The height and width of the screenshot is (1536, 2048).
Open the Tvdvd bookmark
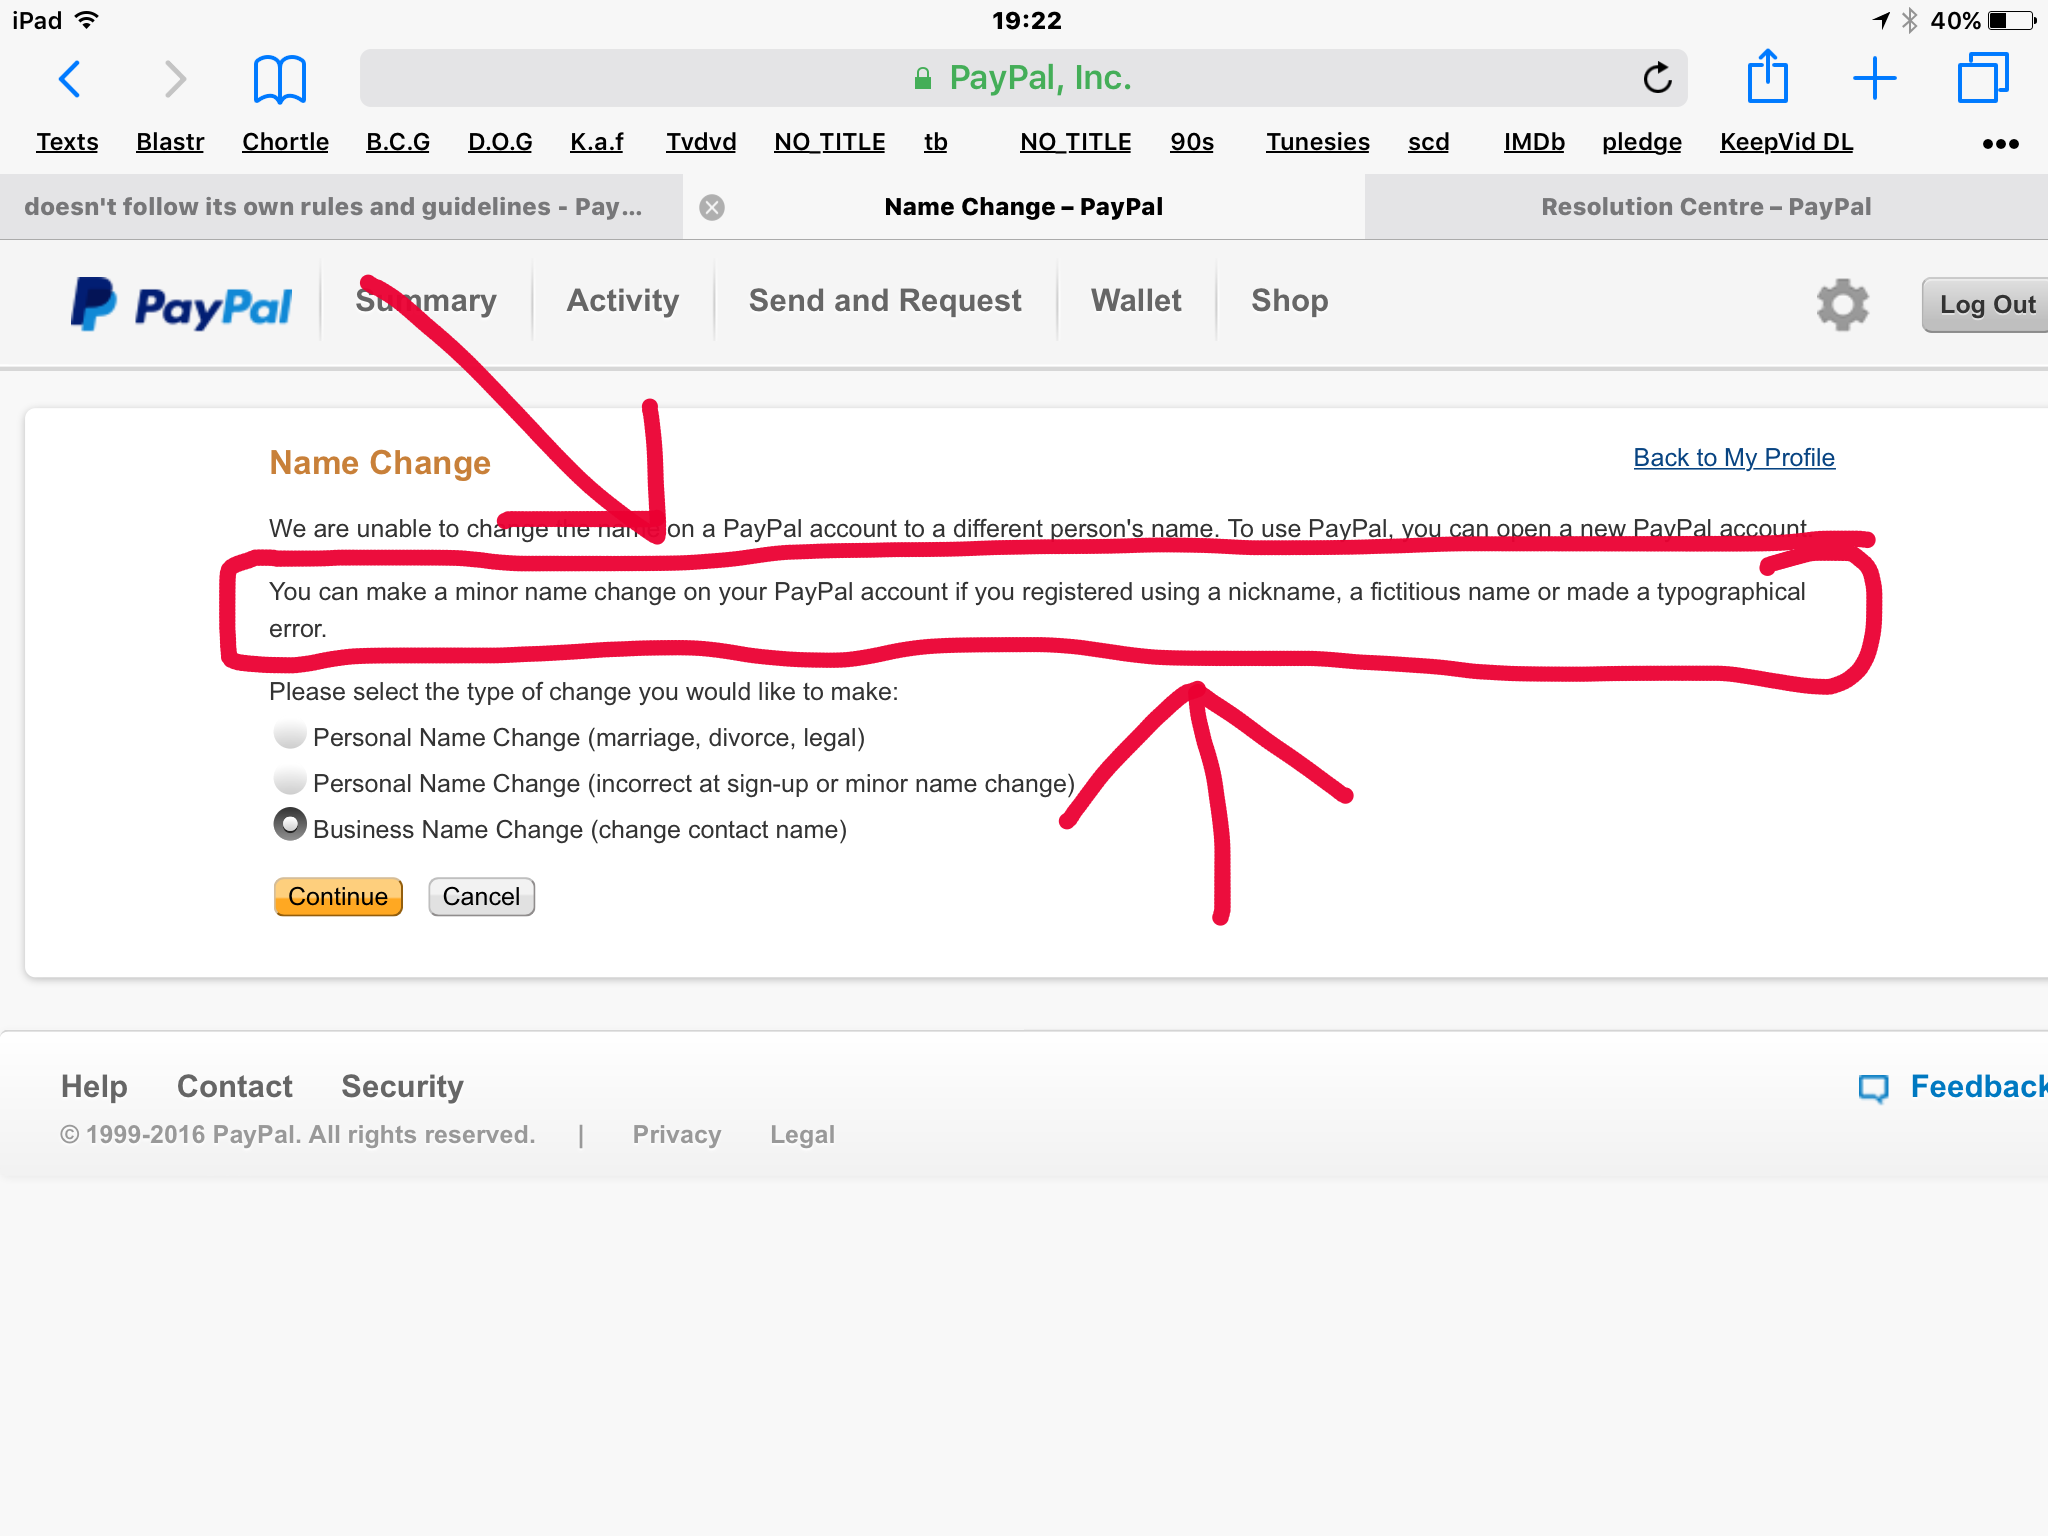pos(701,143)
